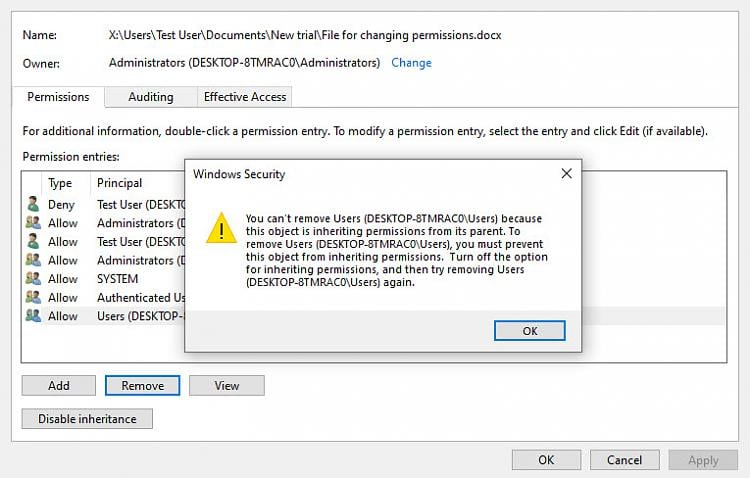Select the Permissions tab
This screenshot has width=750, height=478.
(58, 97)
